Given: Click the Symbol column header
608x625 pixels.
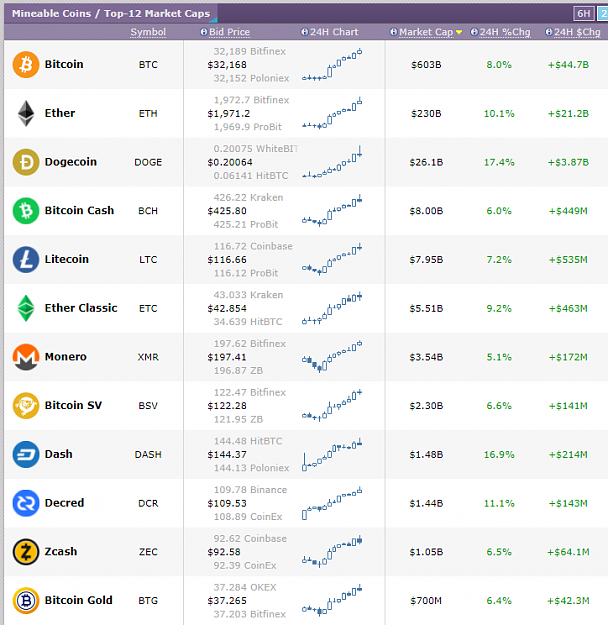Looking at the screenshot, I should [148, 32].
